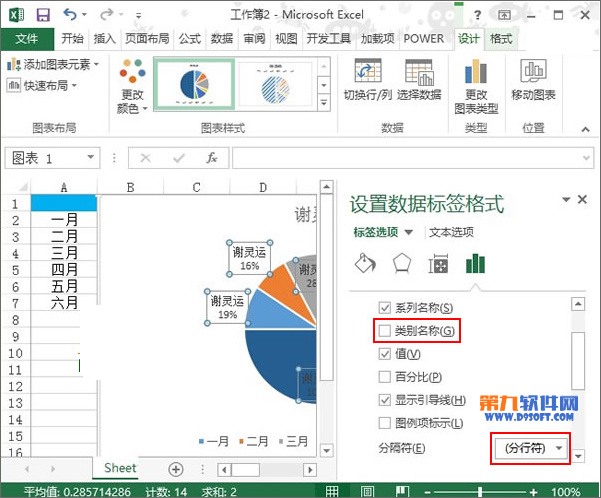Add a new sheet with plus icon
Screen dimensions: 601x498
[x=176, y=469]
